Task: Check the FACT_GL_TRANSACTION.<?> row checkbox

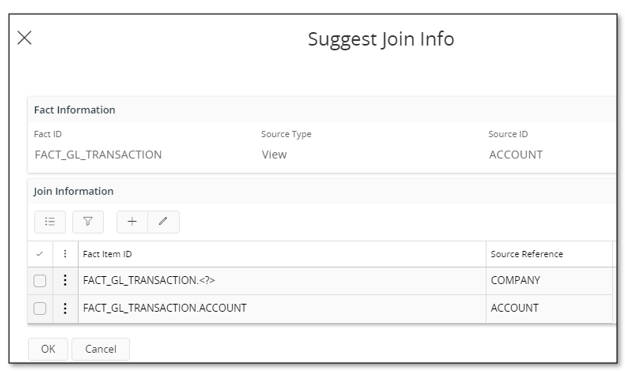Action: (x=39, y=281)
